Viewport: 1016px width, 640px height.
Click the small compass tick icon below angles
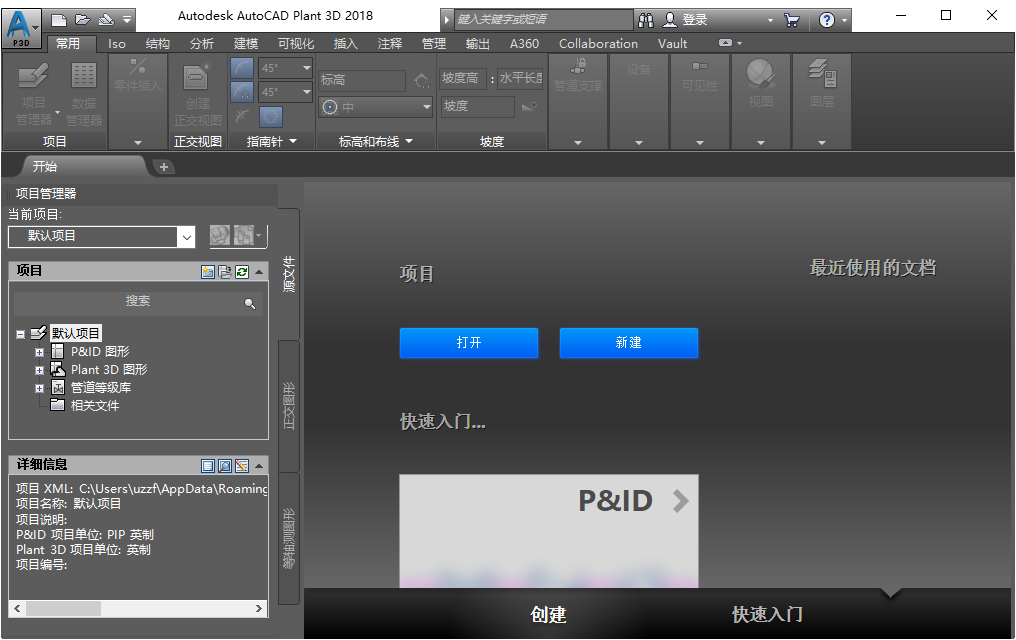[x=242, y=117]
